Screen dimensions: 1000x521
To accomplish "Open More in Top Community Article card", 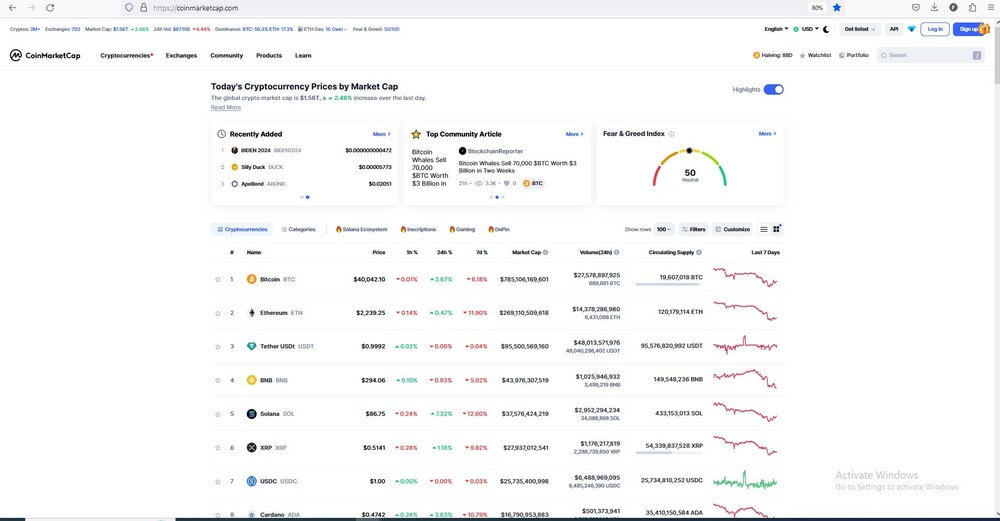I will click(x=575, y=134).
